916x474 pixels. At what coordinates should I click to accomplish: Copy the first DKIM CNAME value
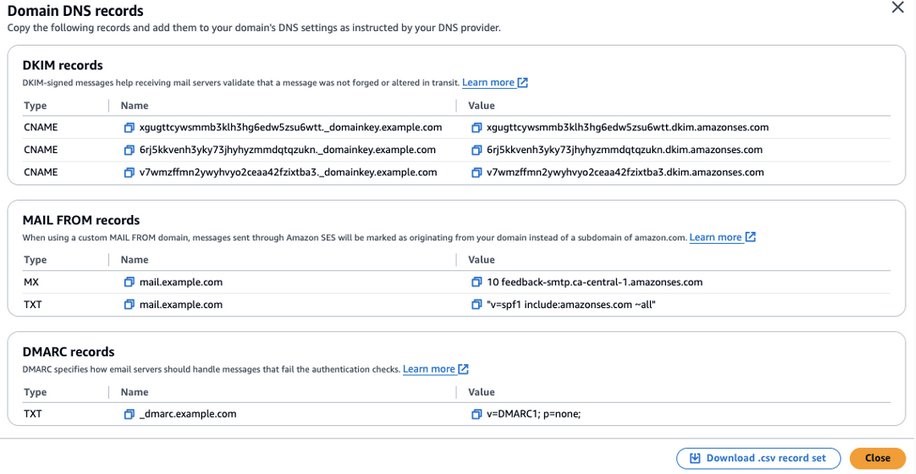[477, 127]
